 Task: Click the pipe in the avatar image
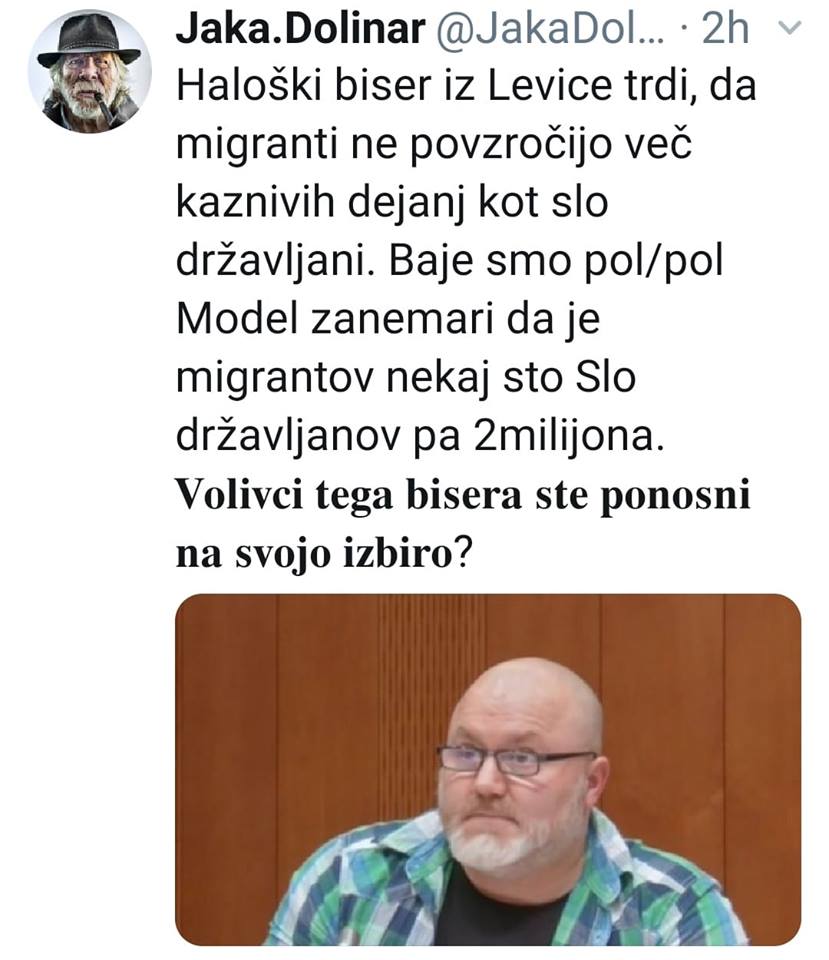[x=102, y=107]
